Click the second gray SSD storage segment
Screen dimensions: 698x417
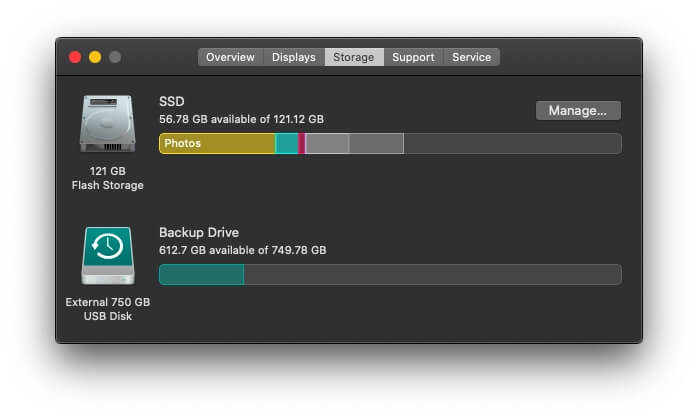(376, 144)
